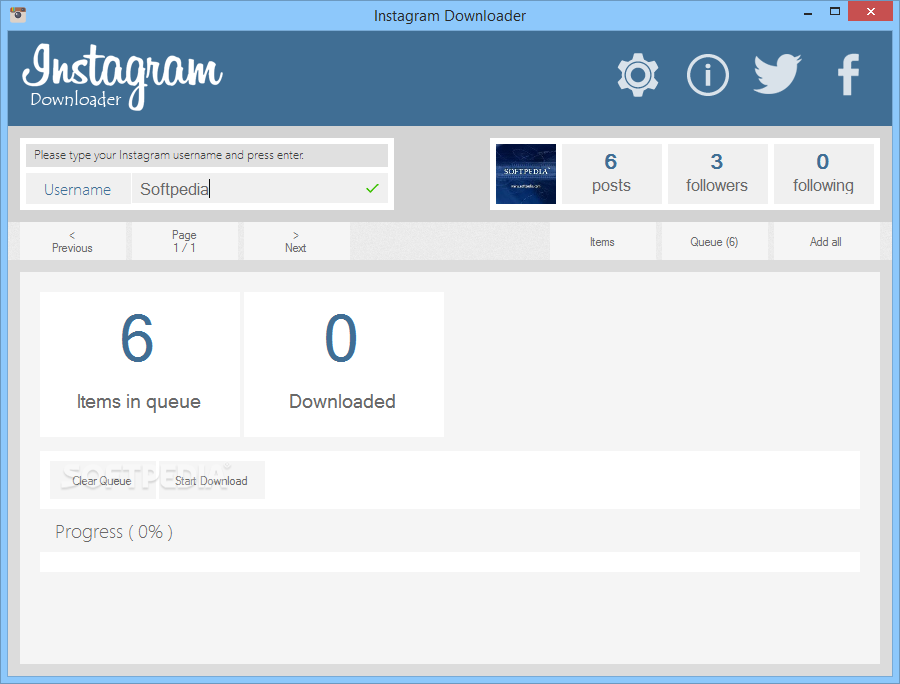The height and width of the screenshot is (684, 900).
Task: Click the 0 following counter
Action: coord(823,174)
